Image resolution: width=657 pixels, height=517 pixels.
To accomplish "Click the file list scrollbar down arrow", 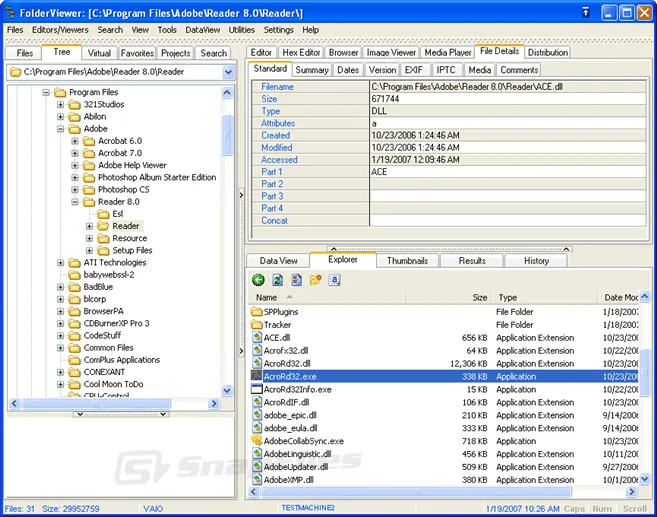I will [644, 478].
